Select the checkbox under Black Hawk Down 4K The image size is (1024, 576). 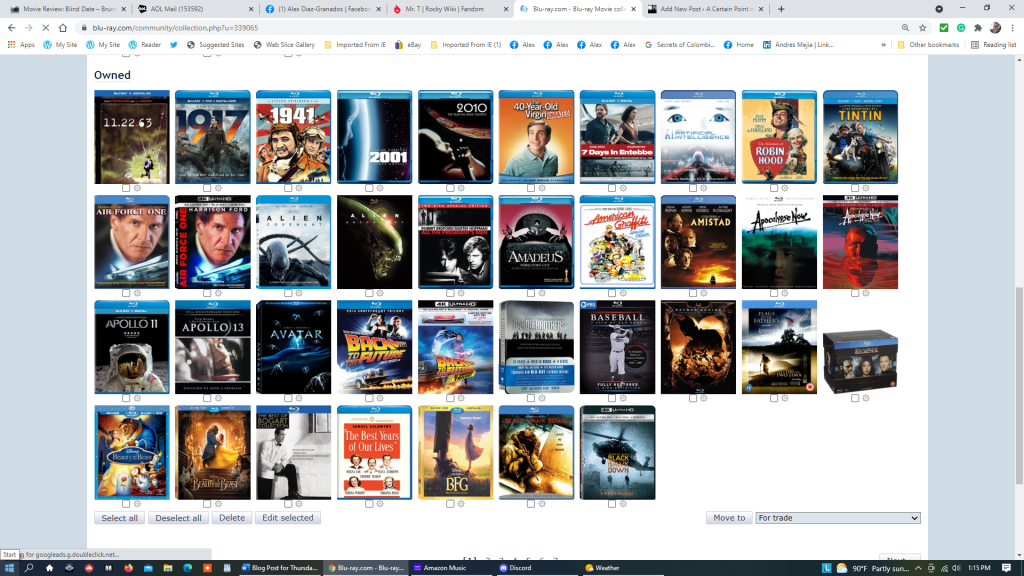(612, 503)
